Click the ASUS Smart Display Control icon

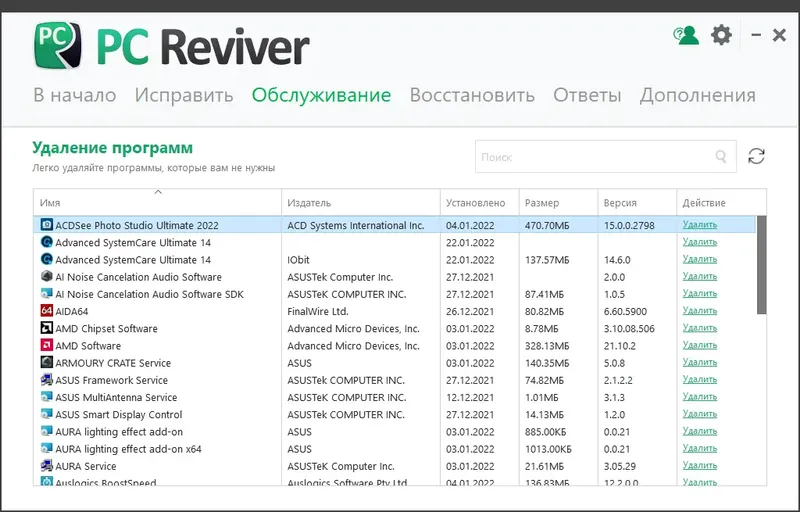point(46,414)
